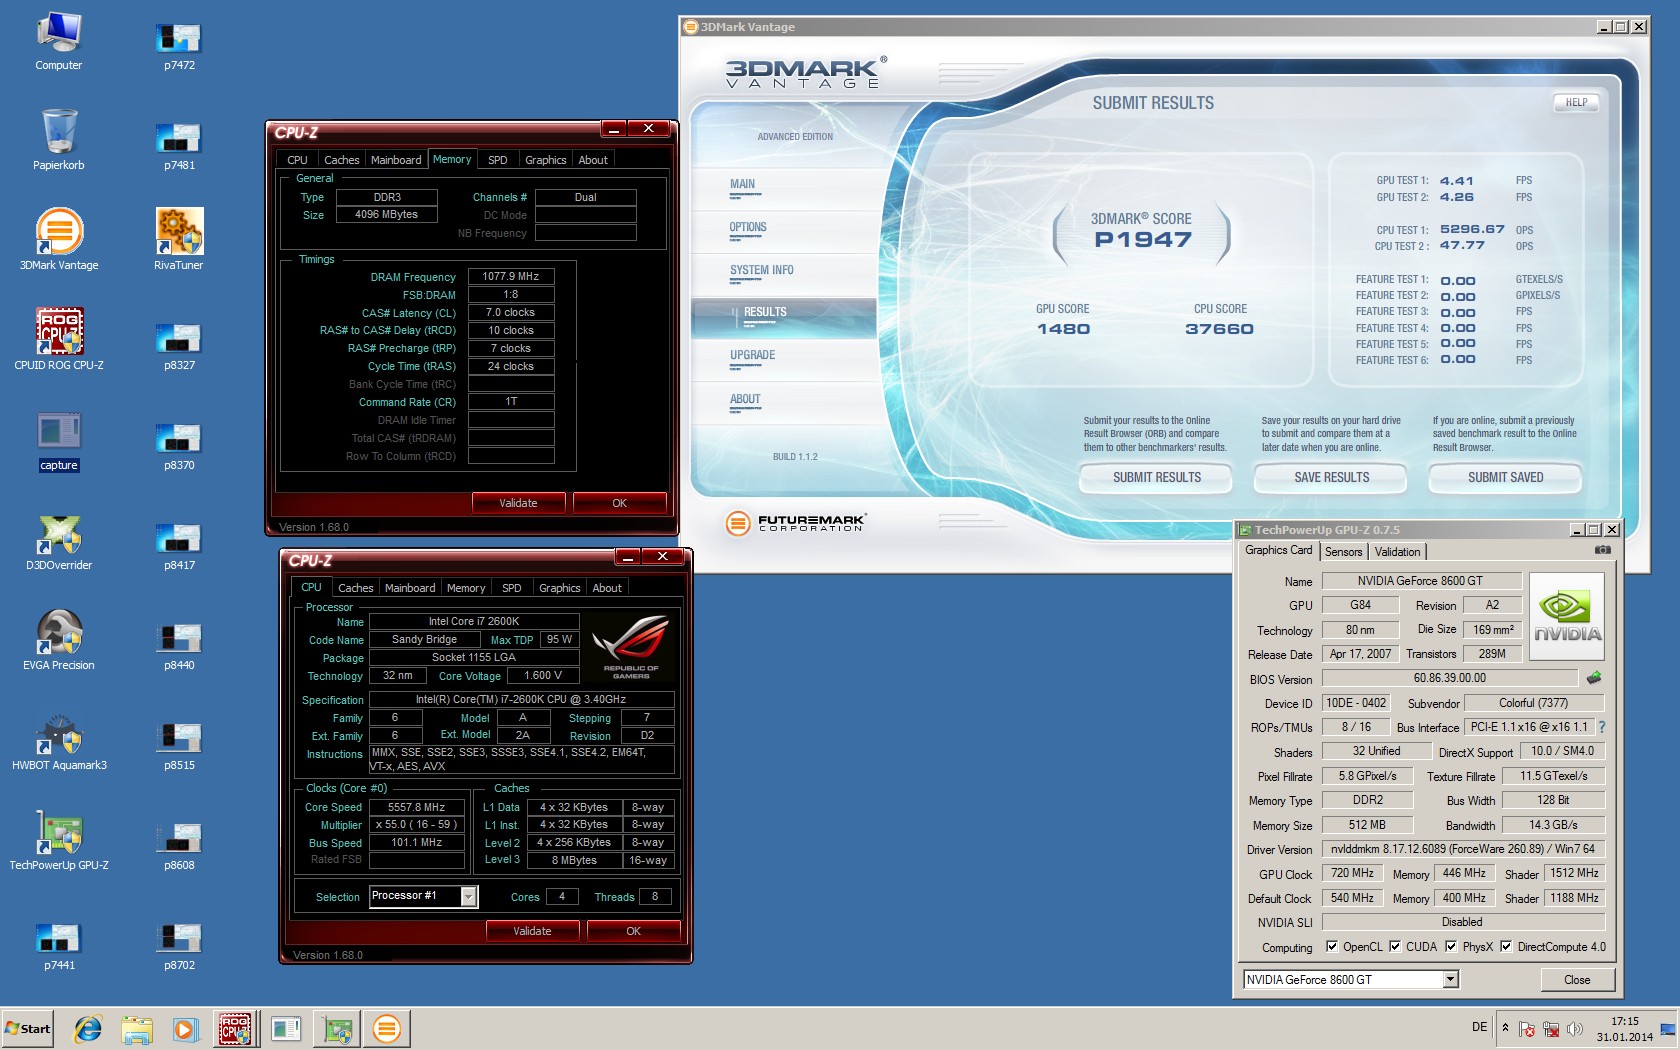Click Validate in Memory CPU-Z window
This screenshot has width=1680, height=1050.
518,503
